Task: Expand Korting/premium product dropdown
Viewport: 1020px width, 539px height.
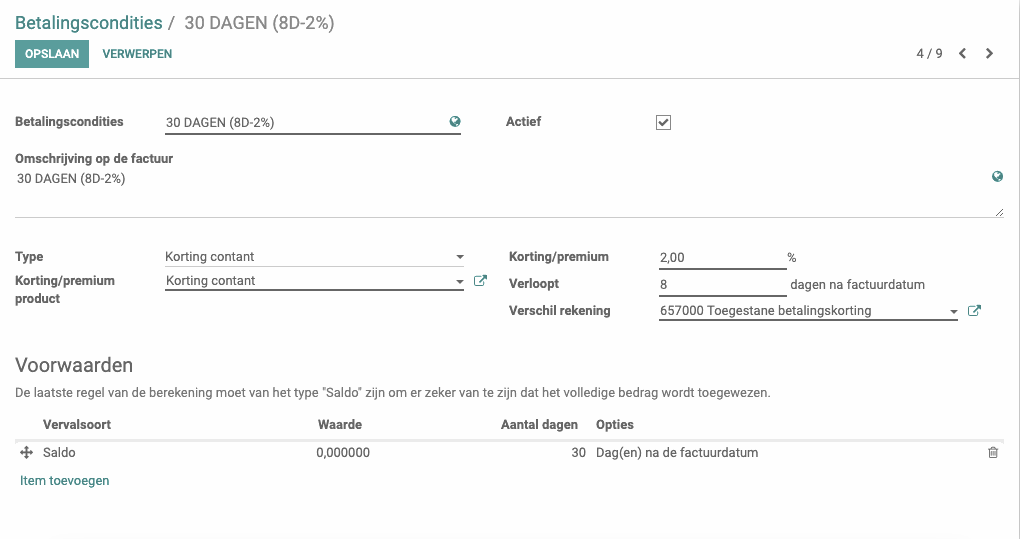Action: click(x=460, y=282)
